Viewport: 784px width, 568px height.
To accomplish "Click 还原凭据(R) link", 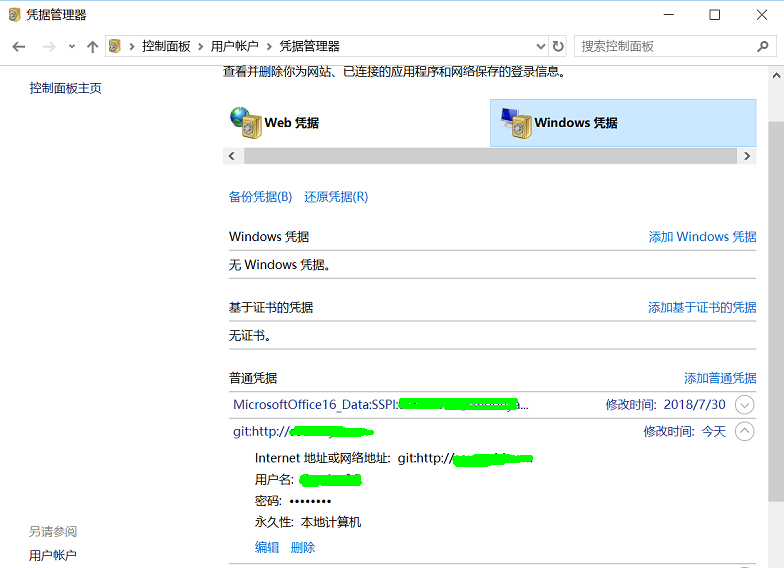I will [336, 197].
